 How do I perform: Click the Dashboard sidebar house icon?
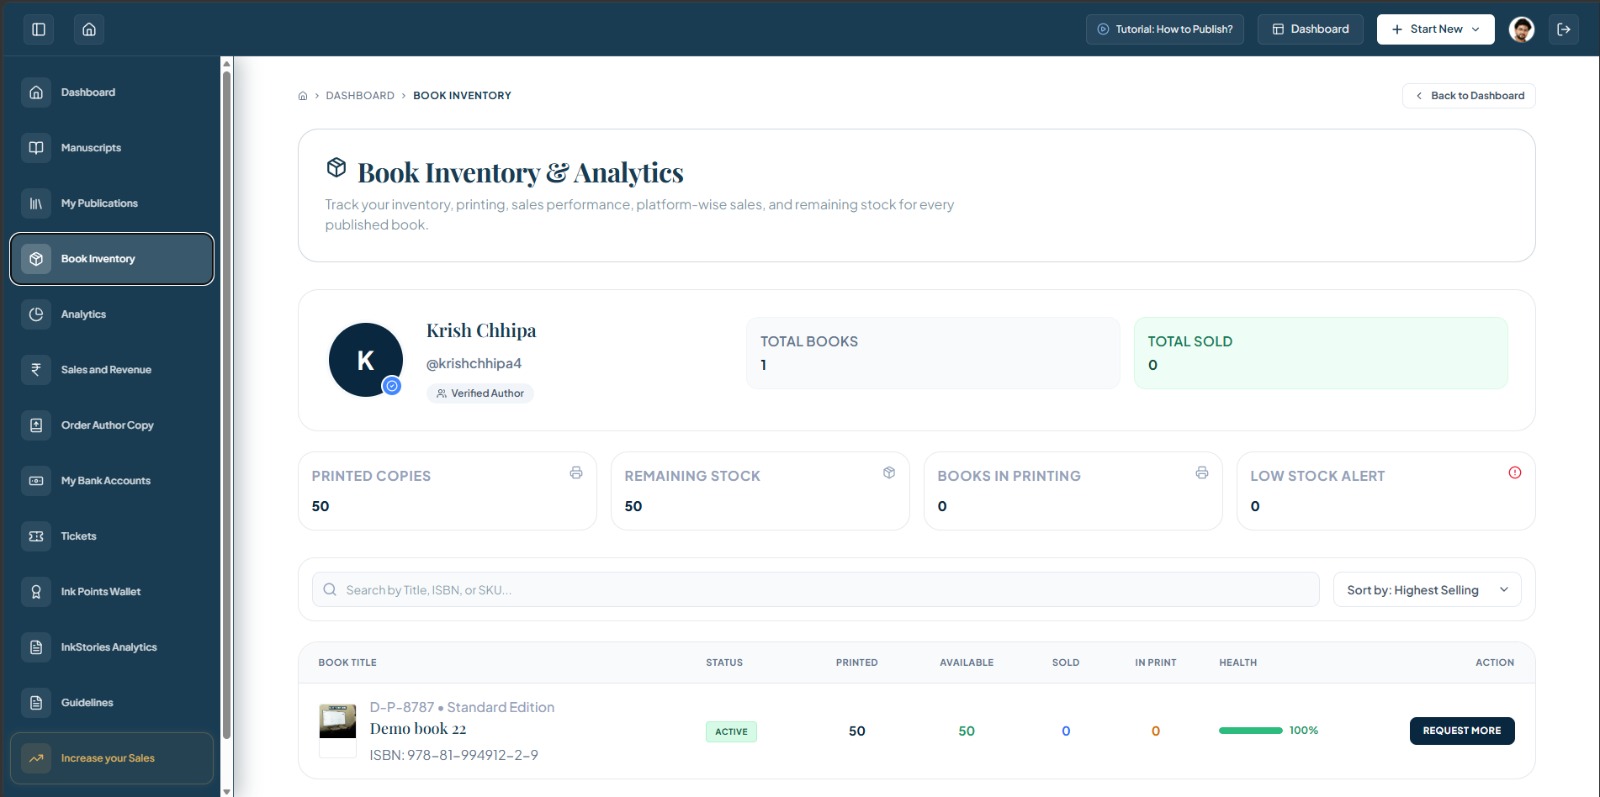click(x=36, y=92)
